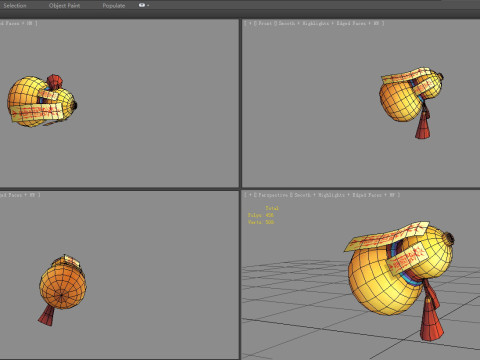Click the Verts count statistic text
The height and width of the screenshot is (360, 480).
pos(261,222)
